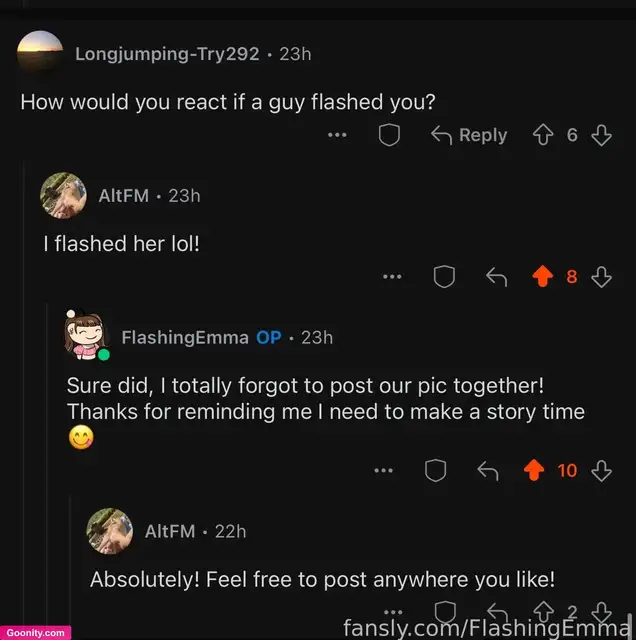Click the reply arrow under "I flashed her lol!"
This screenshot has width=636, height=640.
497,277
